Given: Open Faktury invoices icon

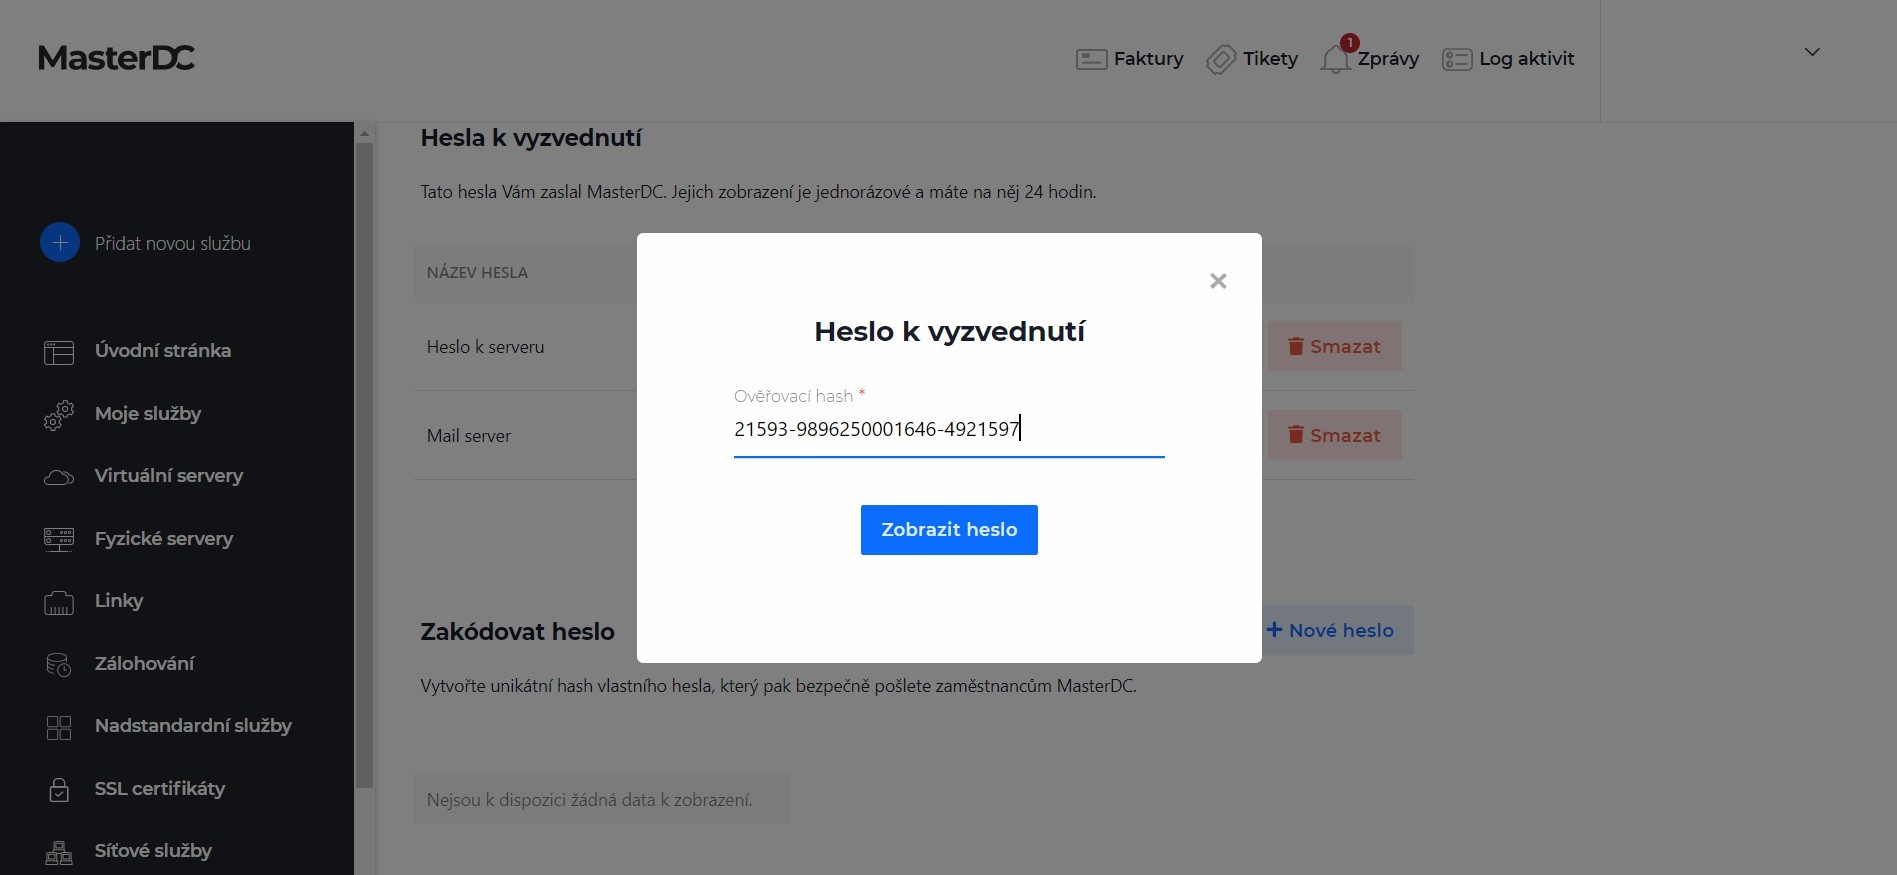Looking at the screenshot, I should (1091, 60).
